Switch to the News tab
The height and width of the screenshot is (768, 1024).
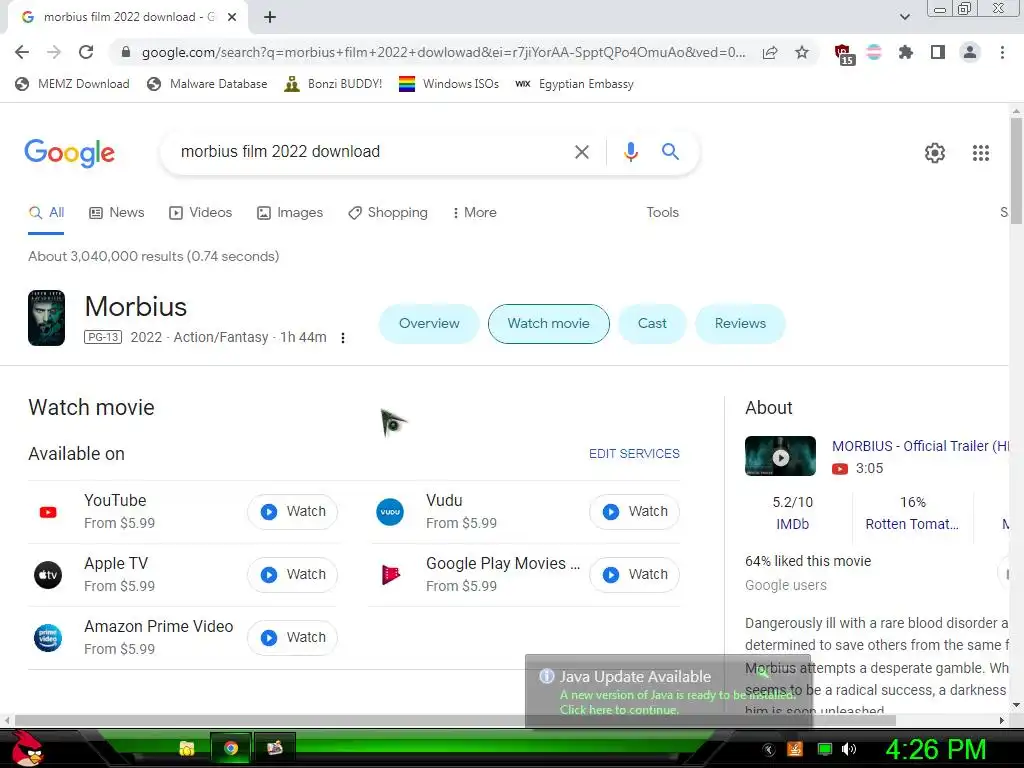116,213
